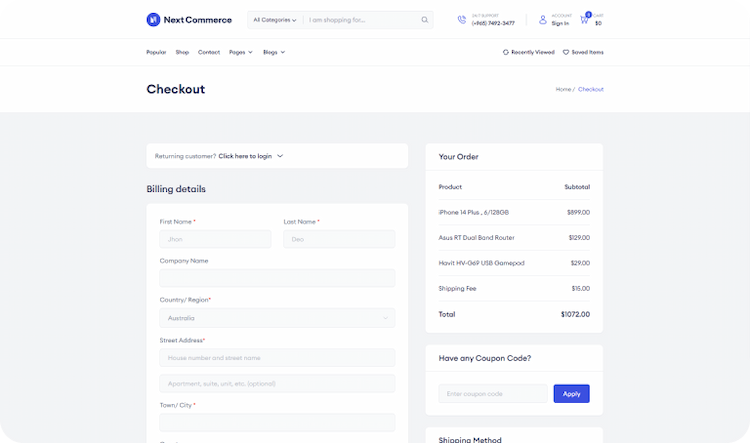Viewport: 750px width, 443px height.
Task: Click the Saved Items heart icon
Action: pos(566,52)
